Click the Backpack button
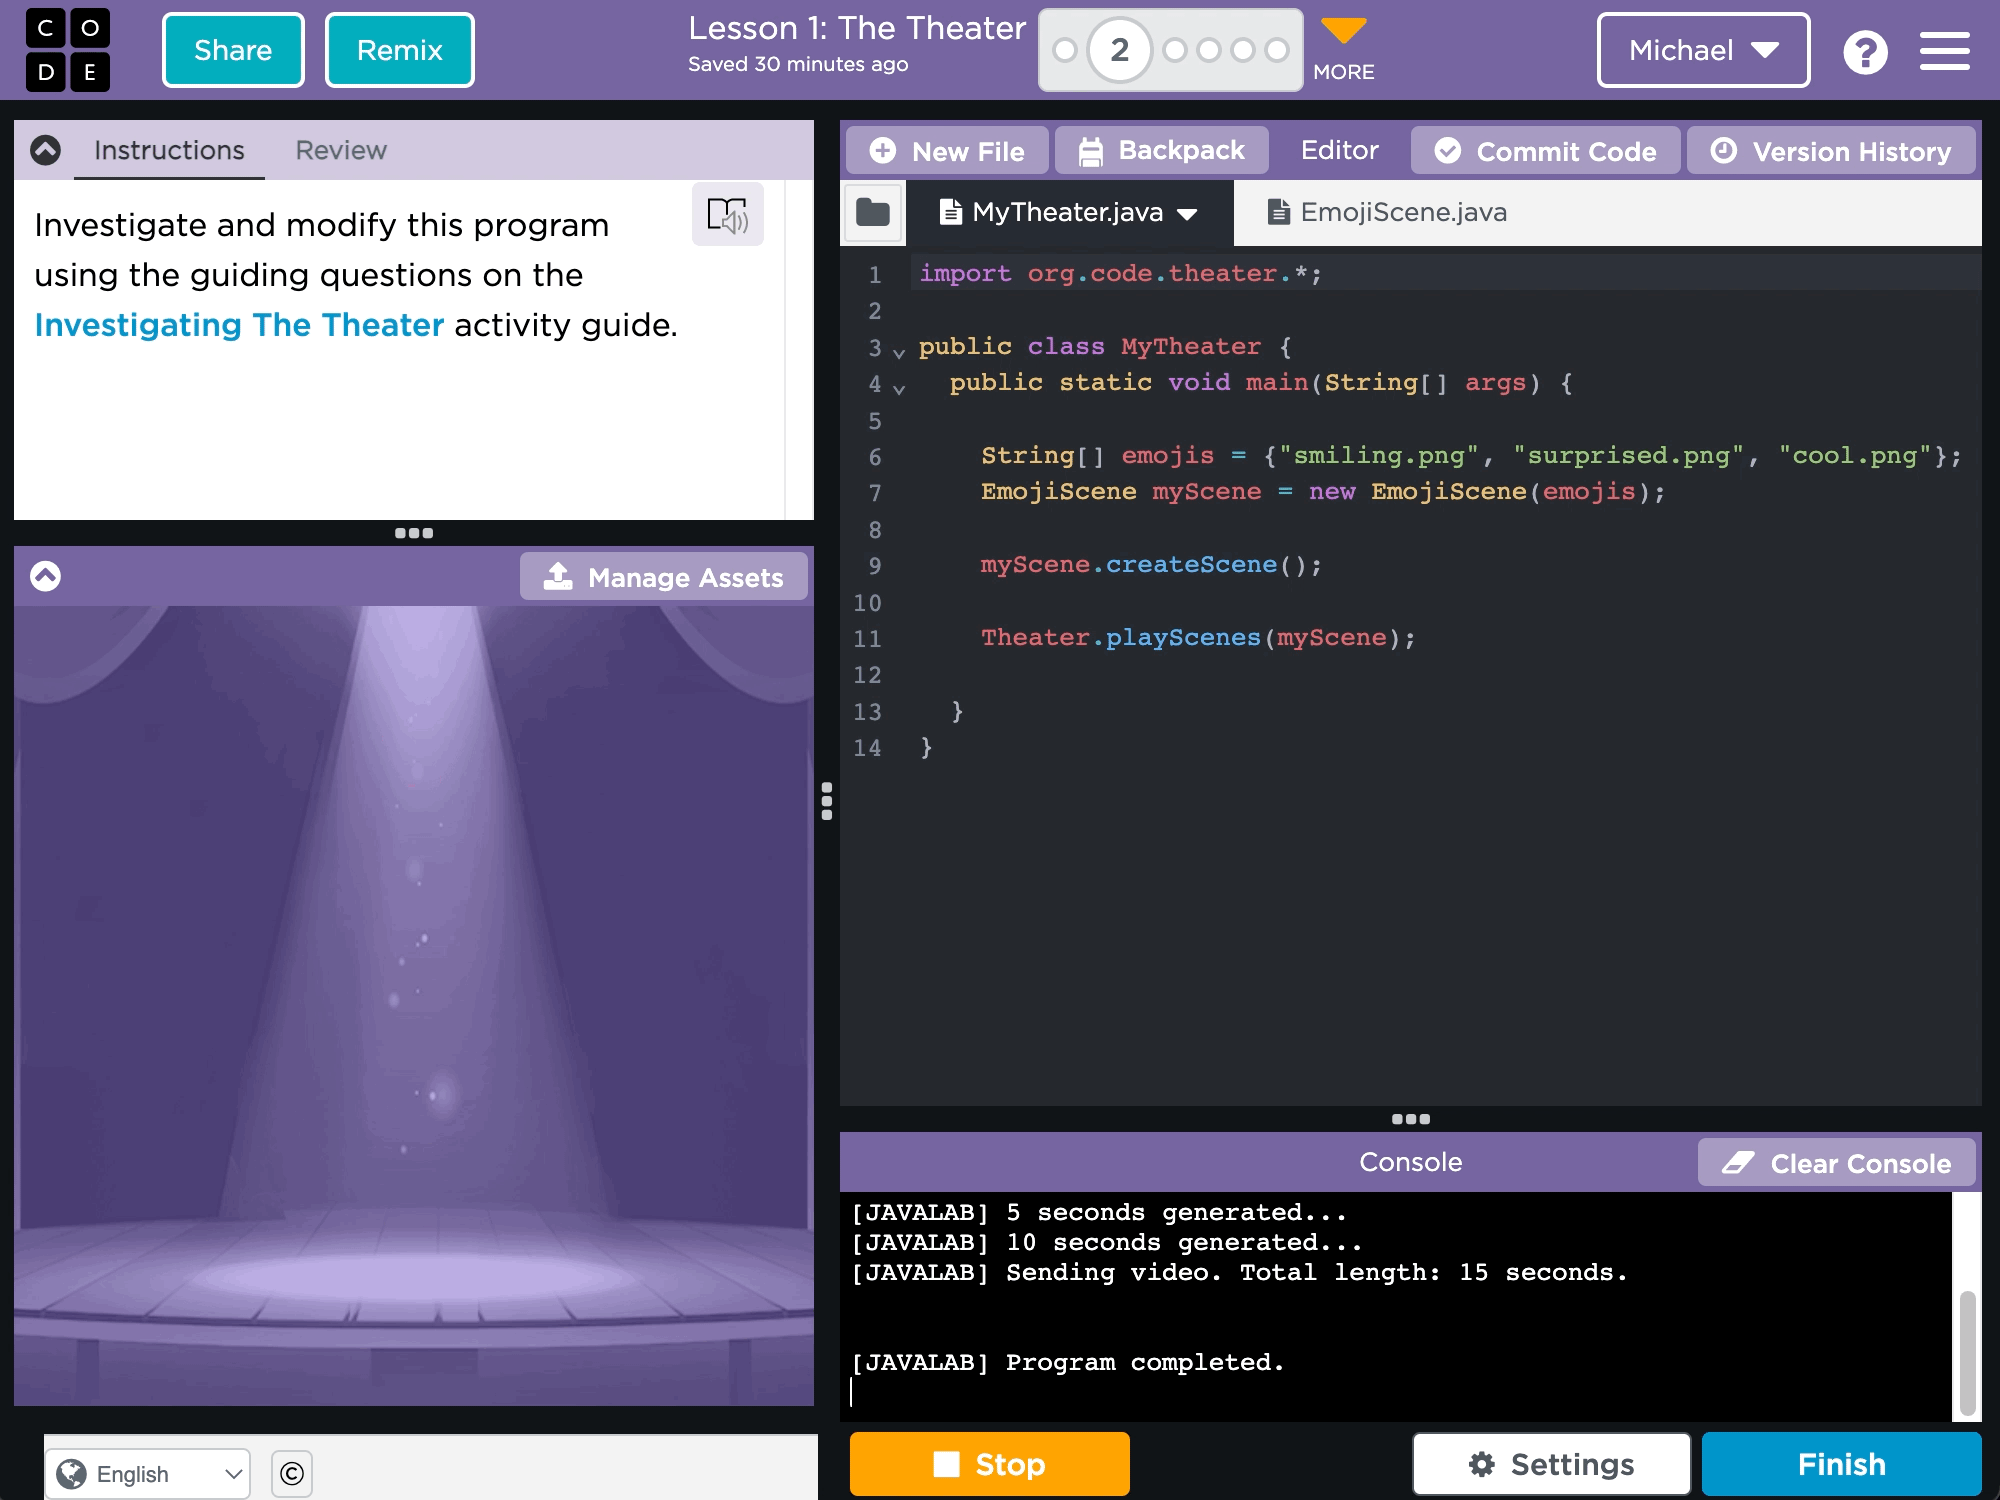 1162,151
